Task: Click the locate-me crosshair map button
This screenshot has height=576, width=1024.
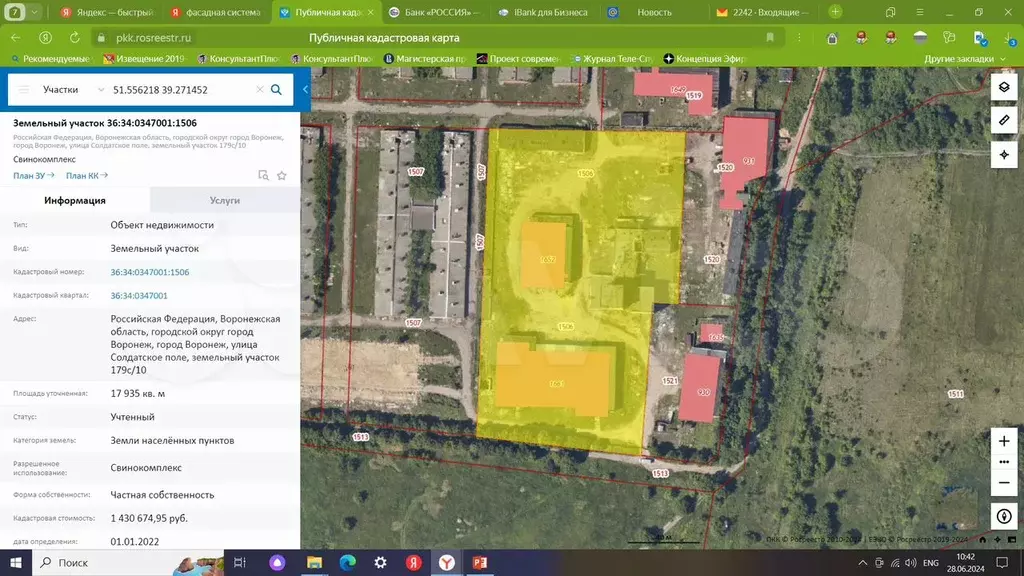Action: tap(1004, 155)
